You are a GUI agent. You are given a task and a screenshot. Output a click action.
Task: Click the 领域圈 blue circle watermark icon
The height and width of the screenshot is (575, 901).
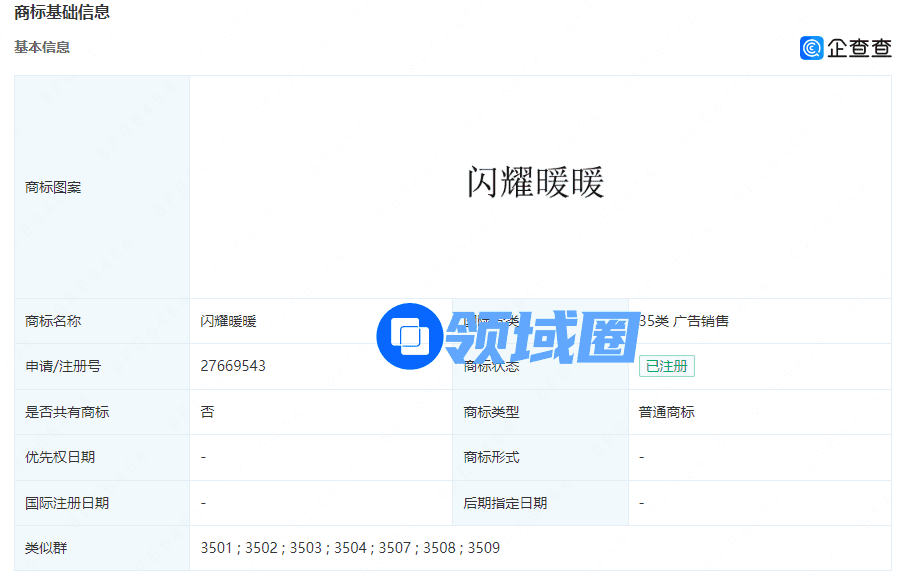coord(409,336)
